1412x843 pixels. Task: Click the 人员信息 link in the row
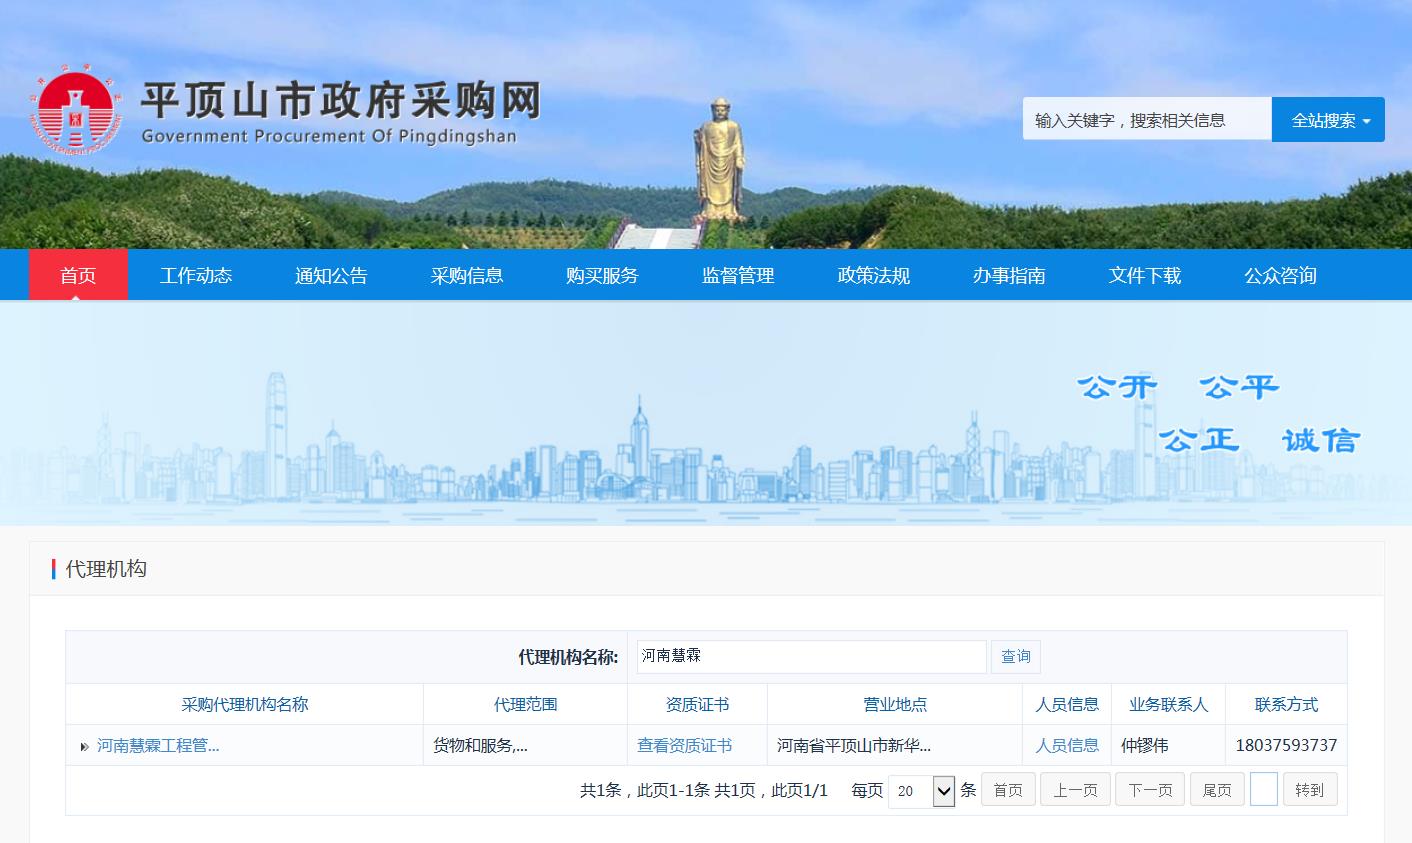(x=1066, y=746)
